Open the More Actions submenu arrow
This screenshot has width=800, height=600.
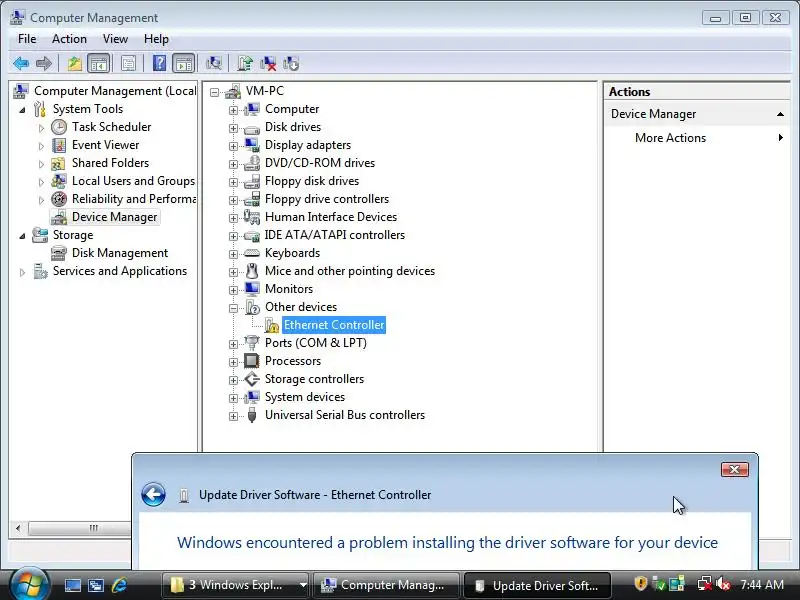tap(781, 137)
